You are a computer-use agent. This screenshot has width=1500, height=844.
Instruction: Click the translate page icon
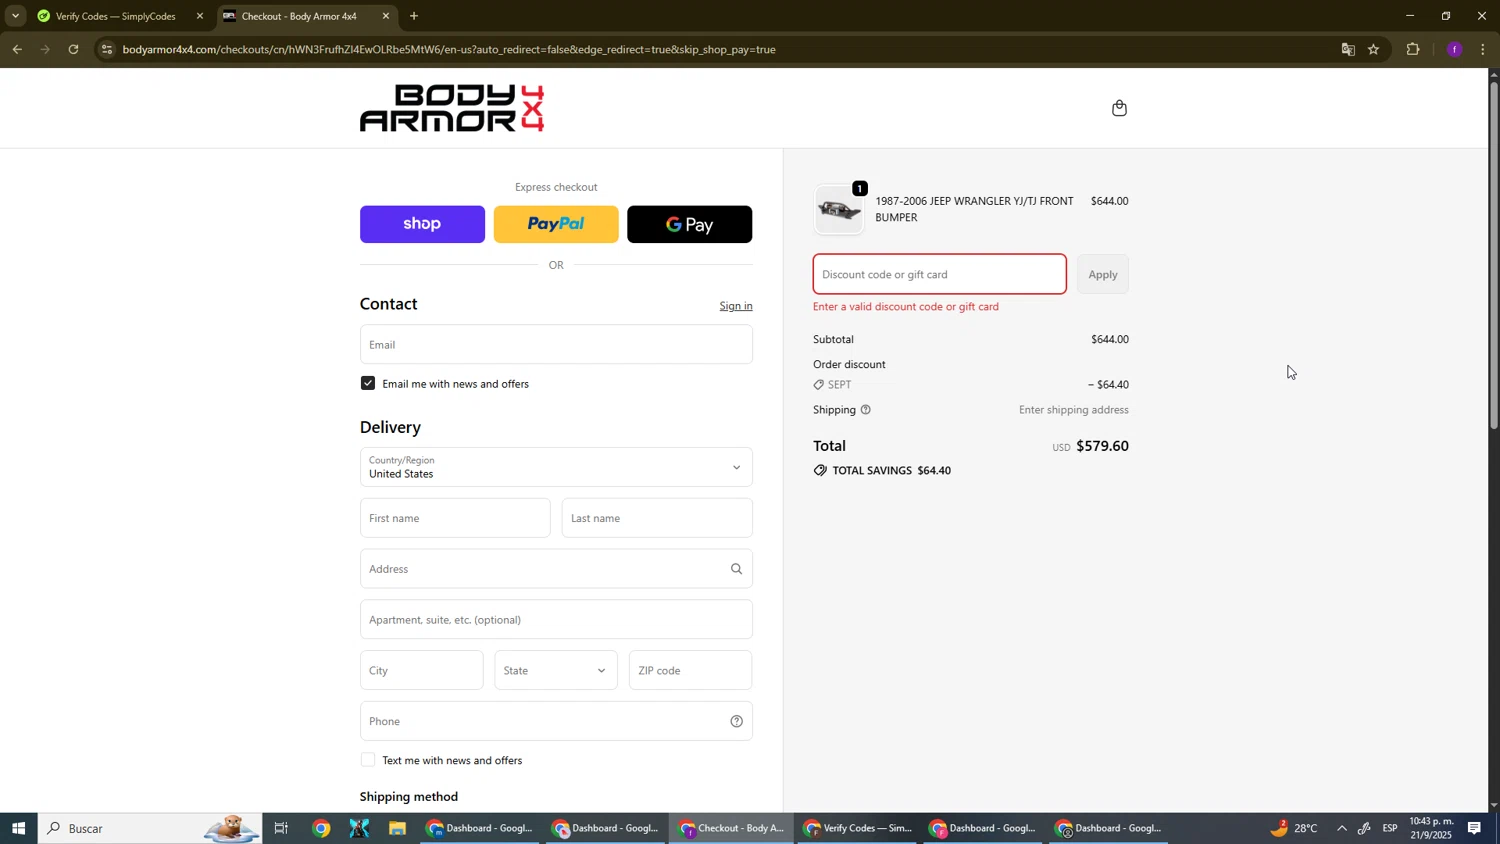(x=1348, y=49)
